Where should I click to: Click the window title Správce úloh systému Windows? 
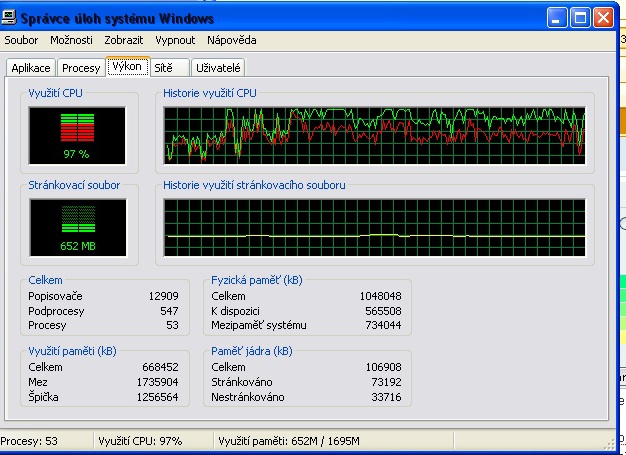click(117, 18)
